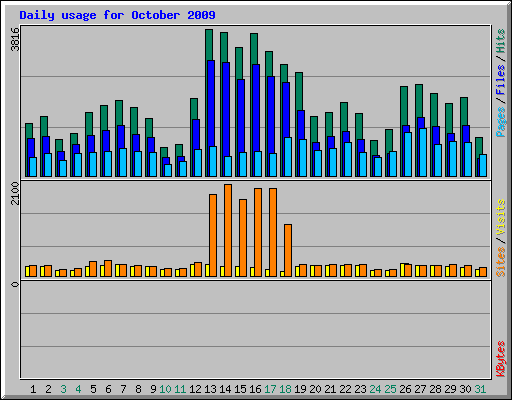Click day 9 on the x-axis
The width and height of the screenshot is (512, 400).
[x=153, y=389]
